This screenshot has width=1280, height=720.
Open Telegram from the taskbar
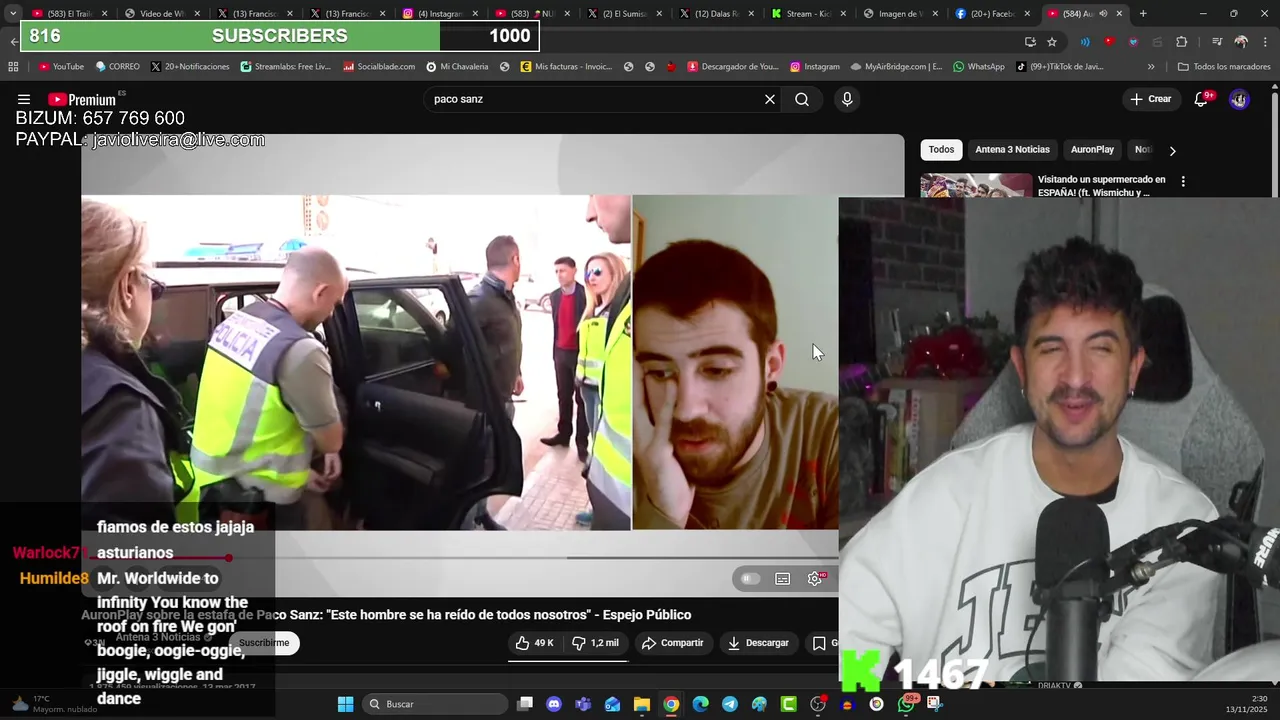(730, 704)
